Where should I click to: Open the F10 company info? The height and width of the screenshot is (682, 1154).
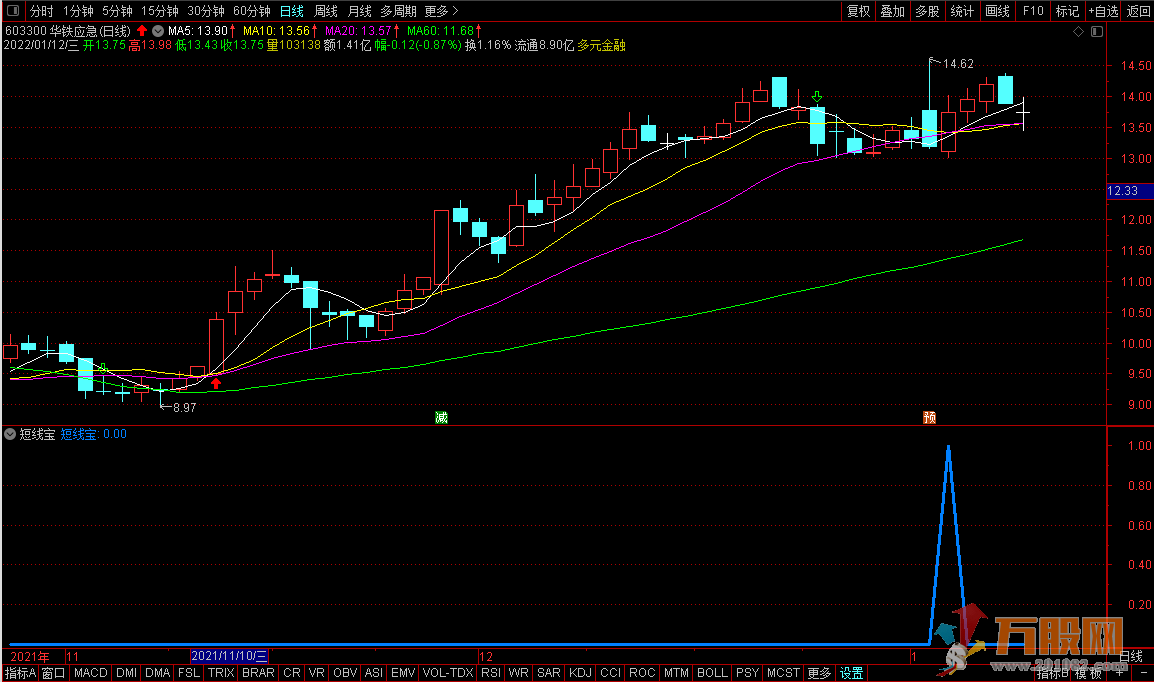[x=1033, y=11]
